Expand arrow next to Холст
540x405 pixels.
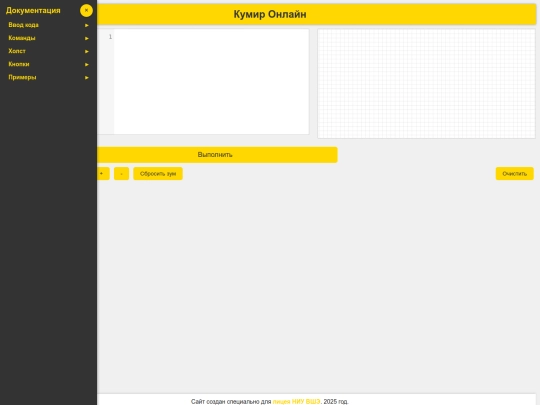87,51
